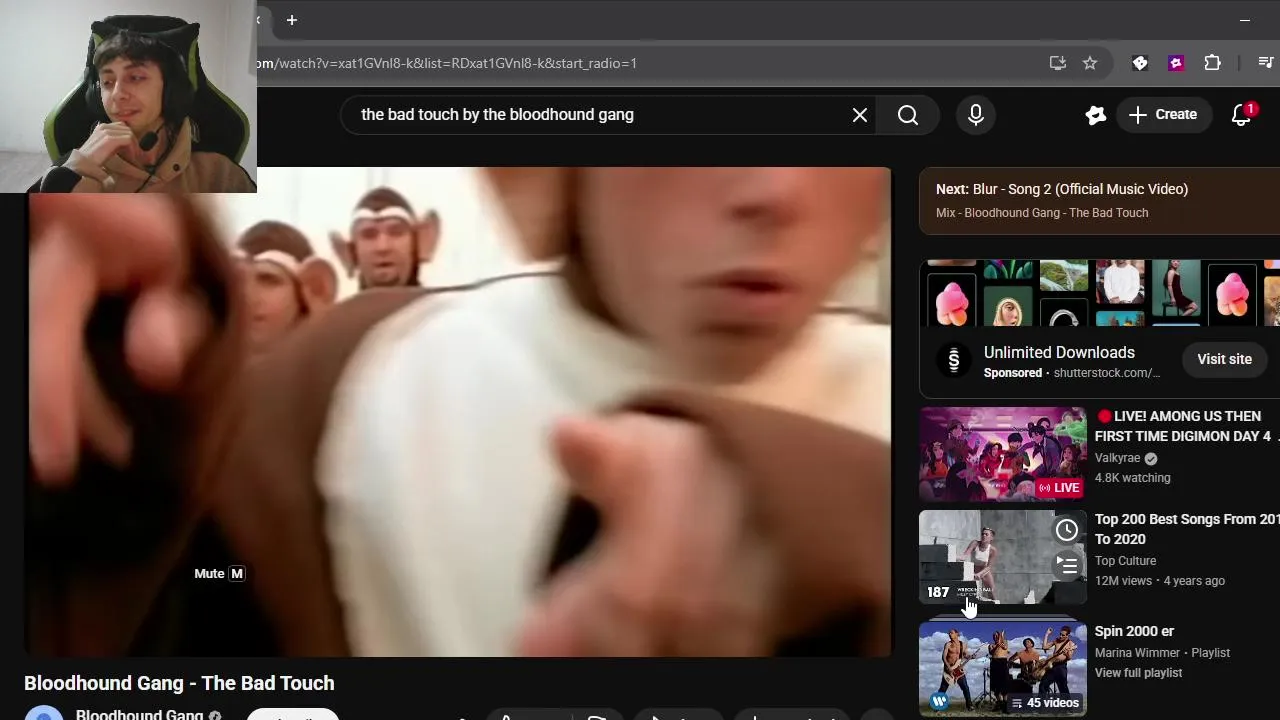Expand the Next: Blur - Song 2 mix panel
1280x720 pixels.
coord(1100,200)
